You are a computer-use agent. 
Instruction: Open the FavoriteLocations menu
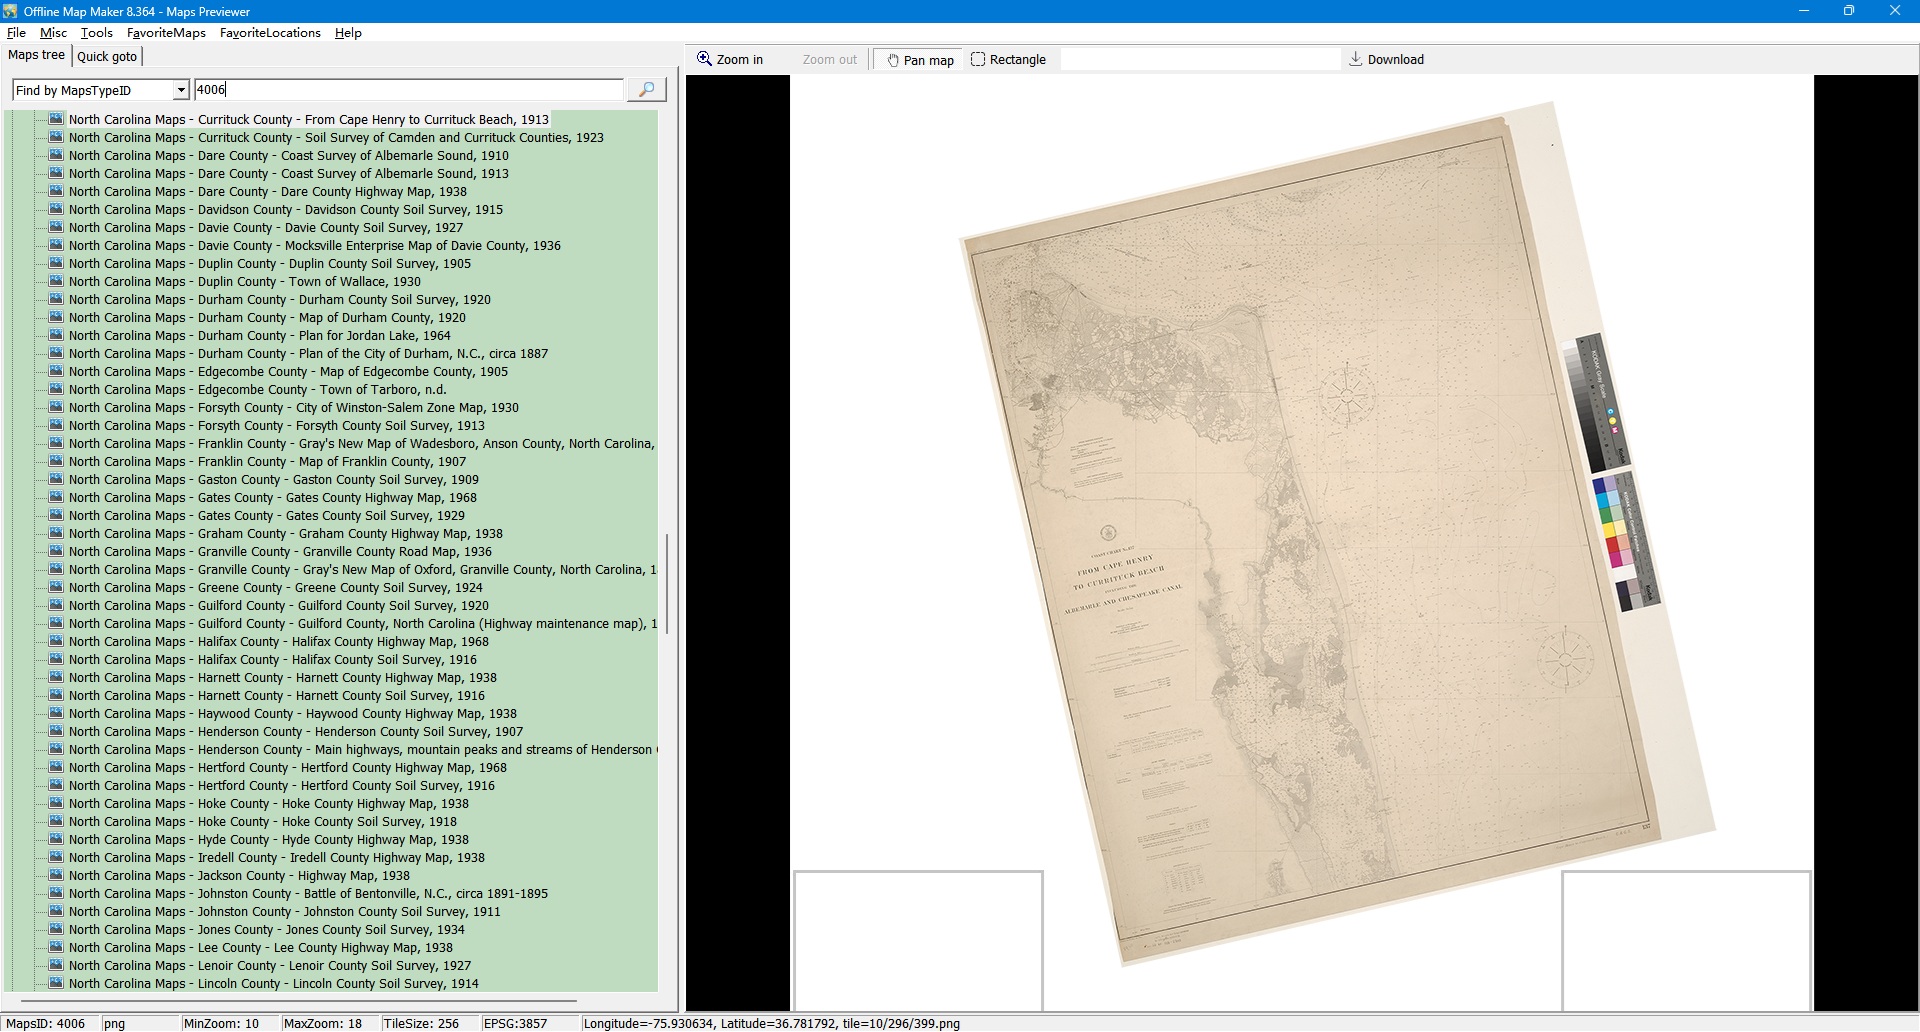click(x=270, y=33)
